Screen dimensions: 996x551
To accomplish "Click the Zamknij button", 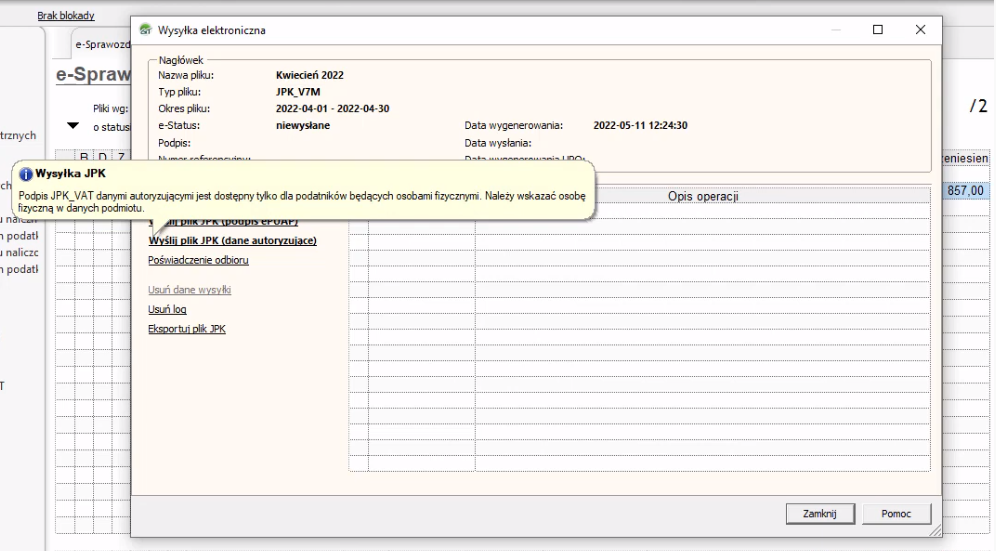I will click(819, 514).
